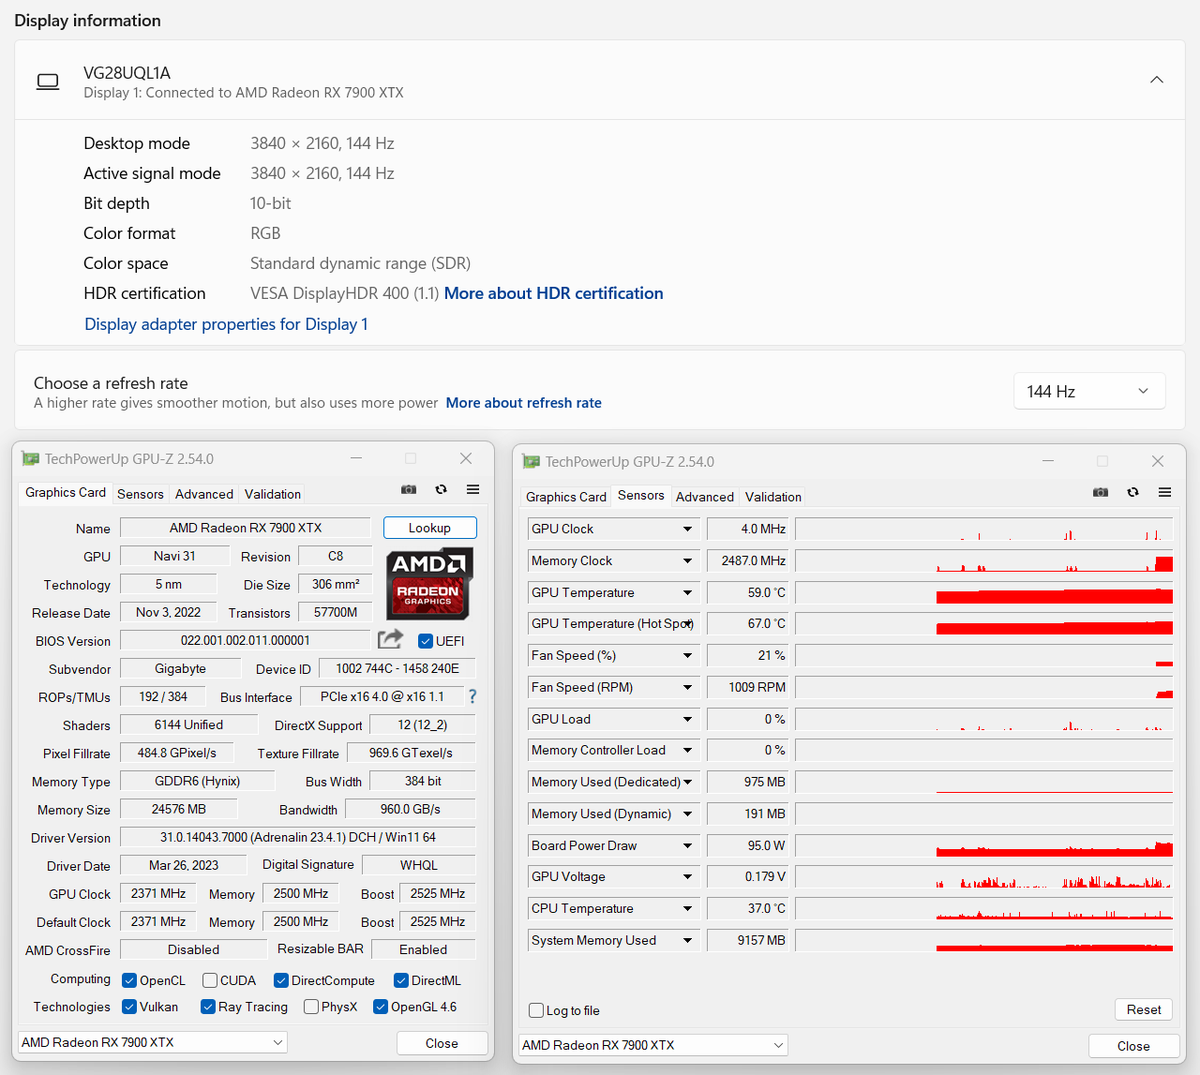This screenshot has width=1200, height=1075.
Task: Open the Memory Clock sensor dropdown arrow
Action: pos(688,561)
